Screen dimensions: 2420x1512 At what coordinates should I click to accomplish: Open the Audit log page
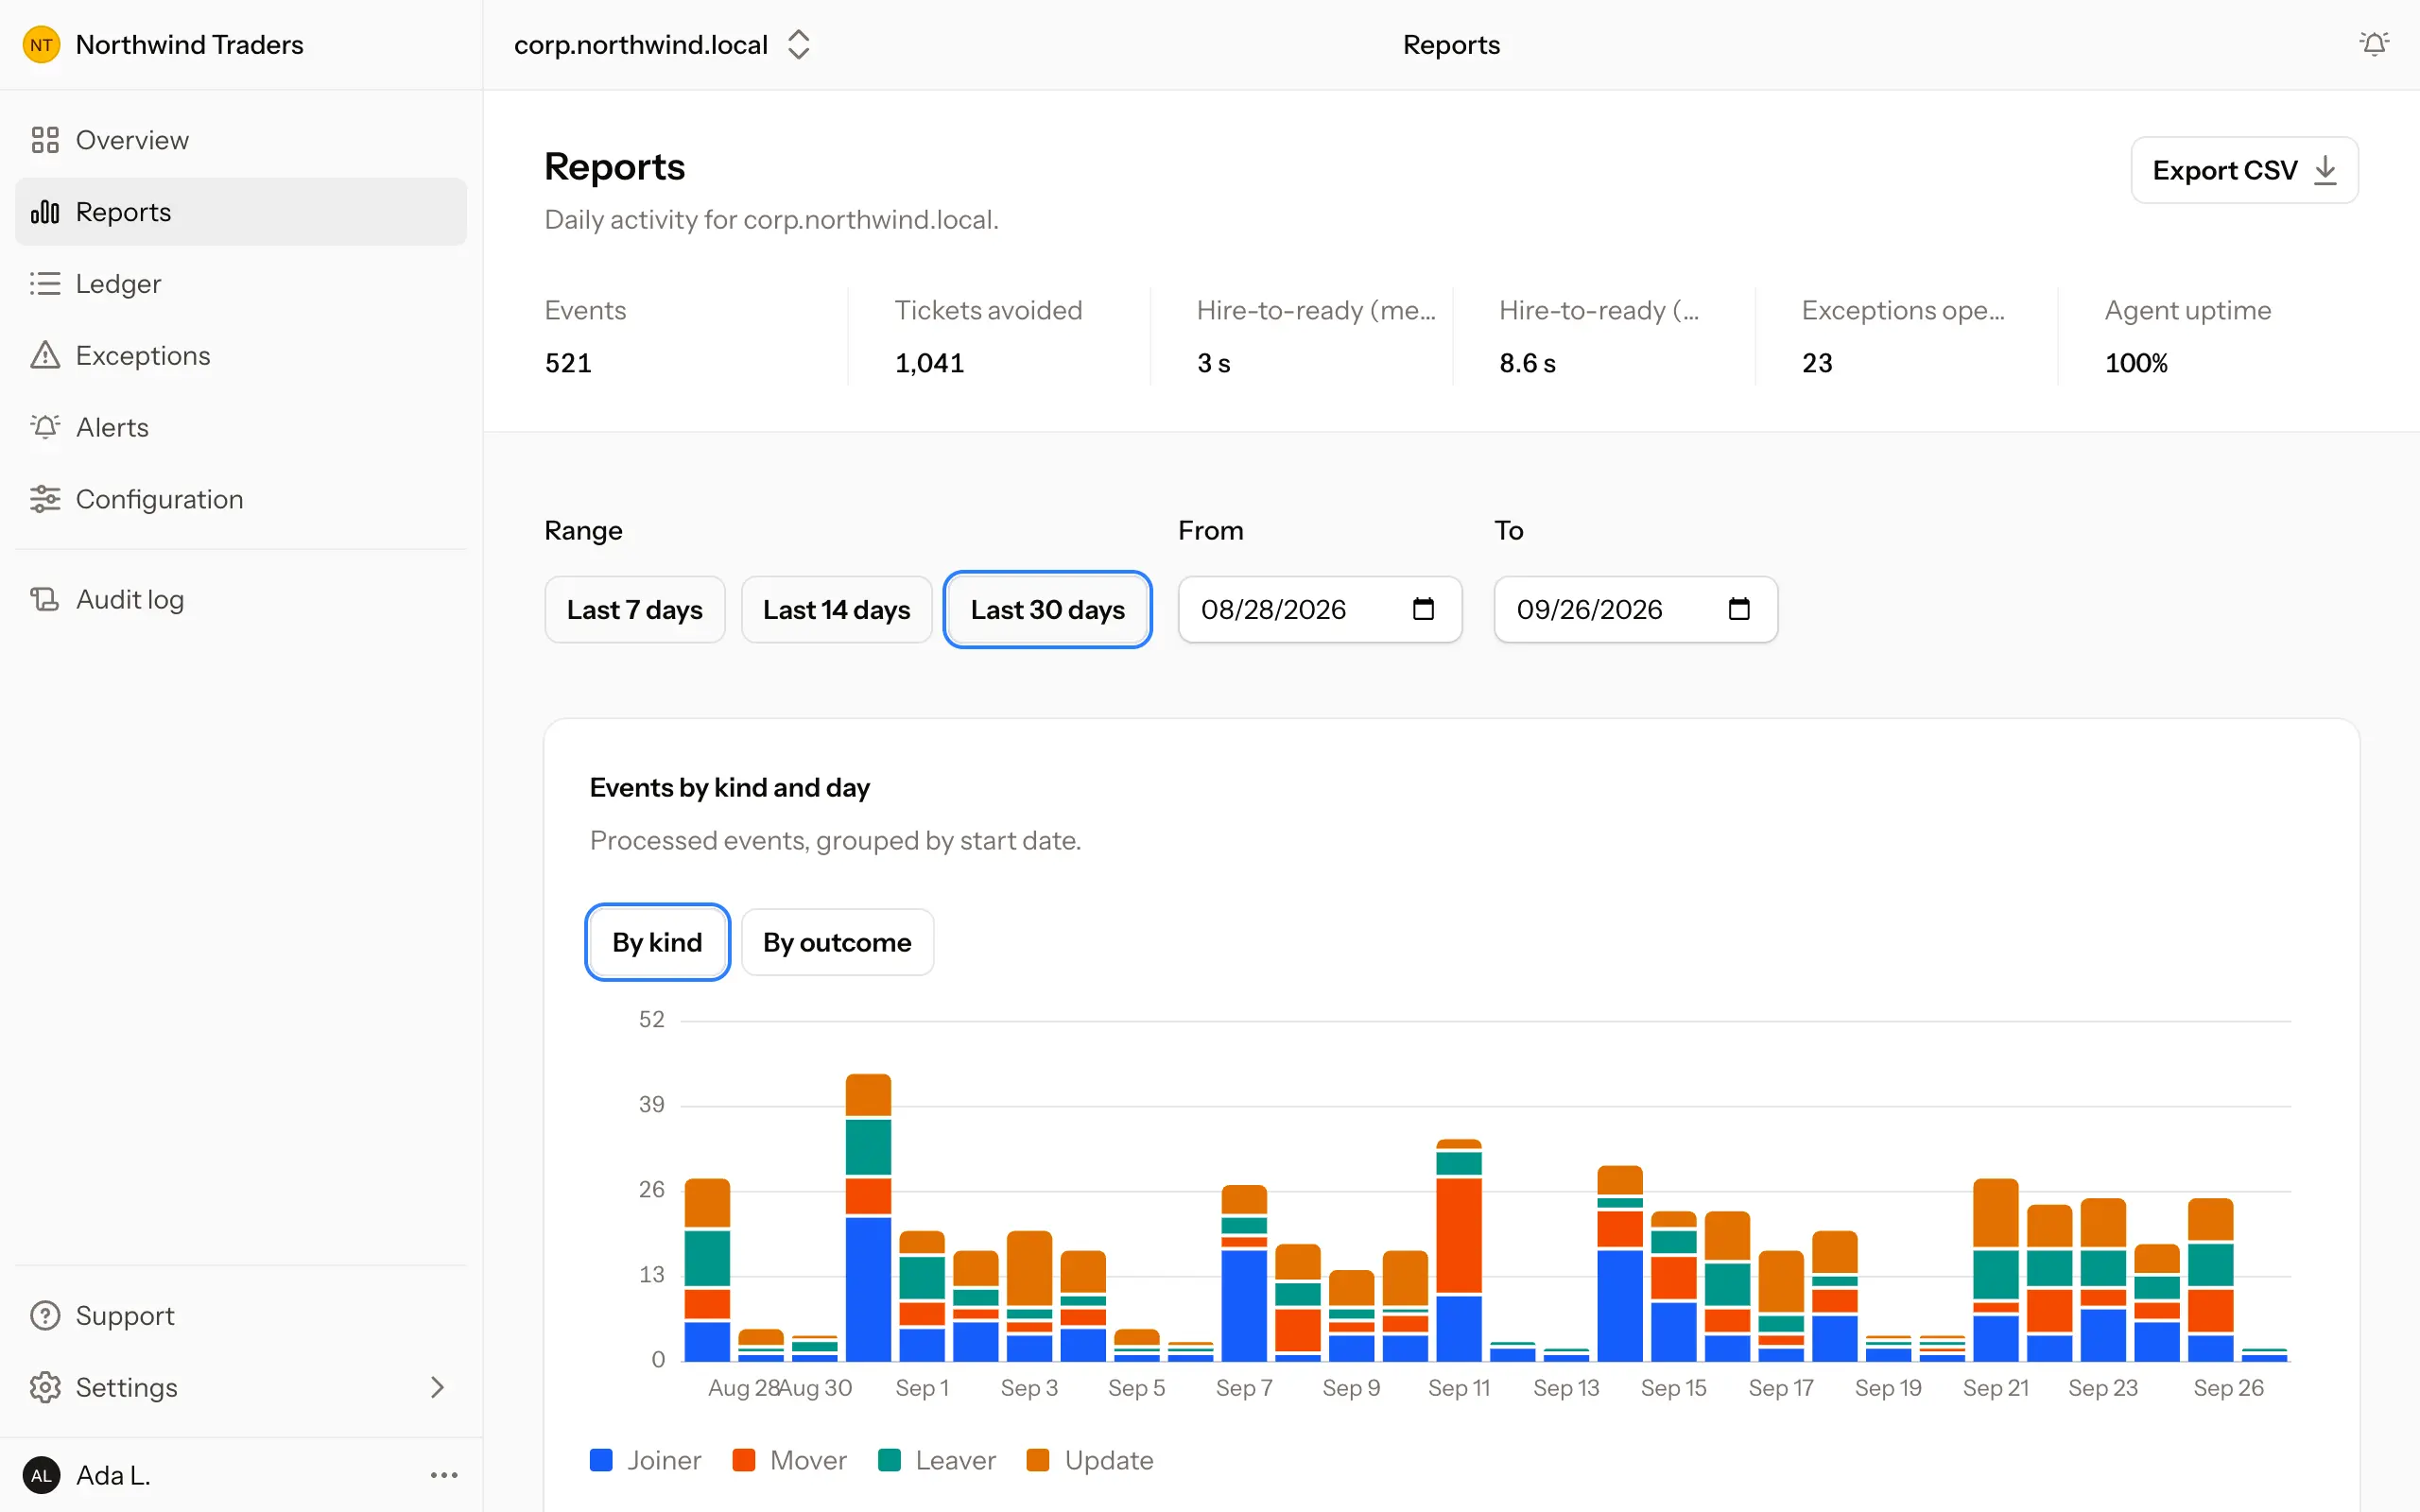click(x=241, y=599)
